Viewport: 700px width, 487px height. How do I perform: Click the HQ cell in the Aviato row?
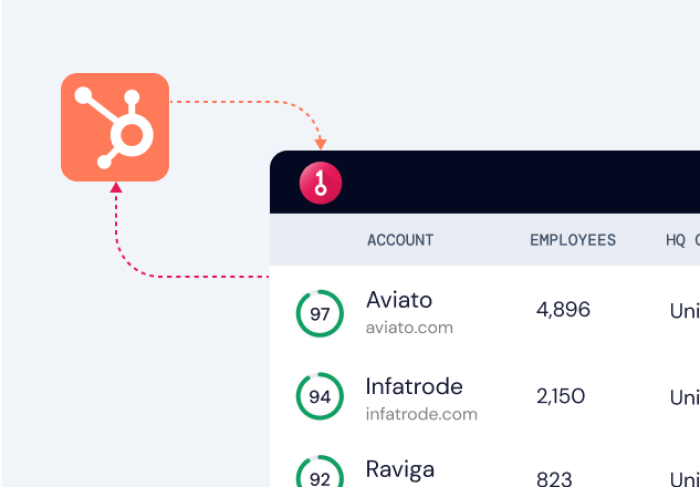(x=684, y=311)
